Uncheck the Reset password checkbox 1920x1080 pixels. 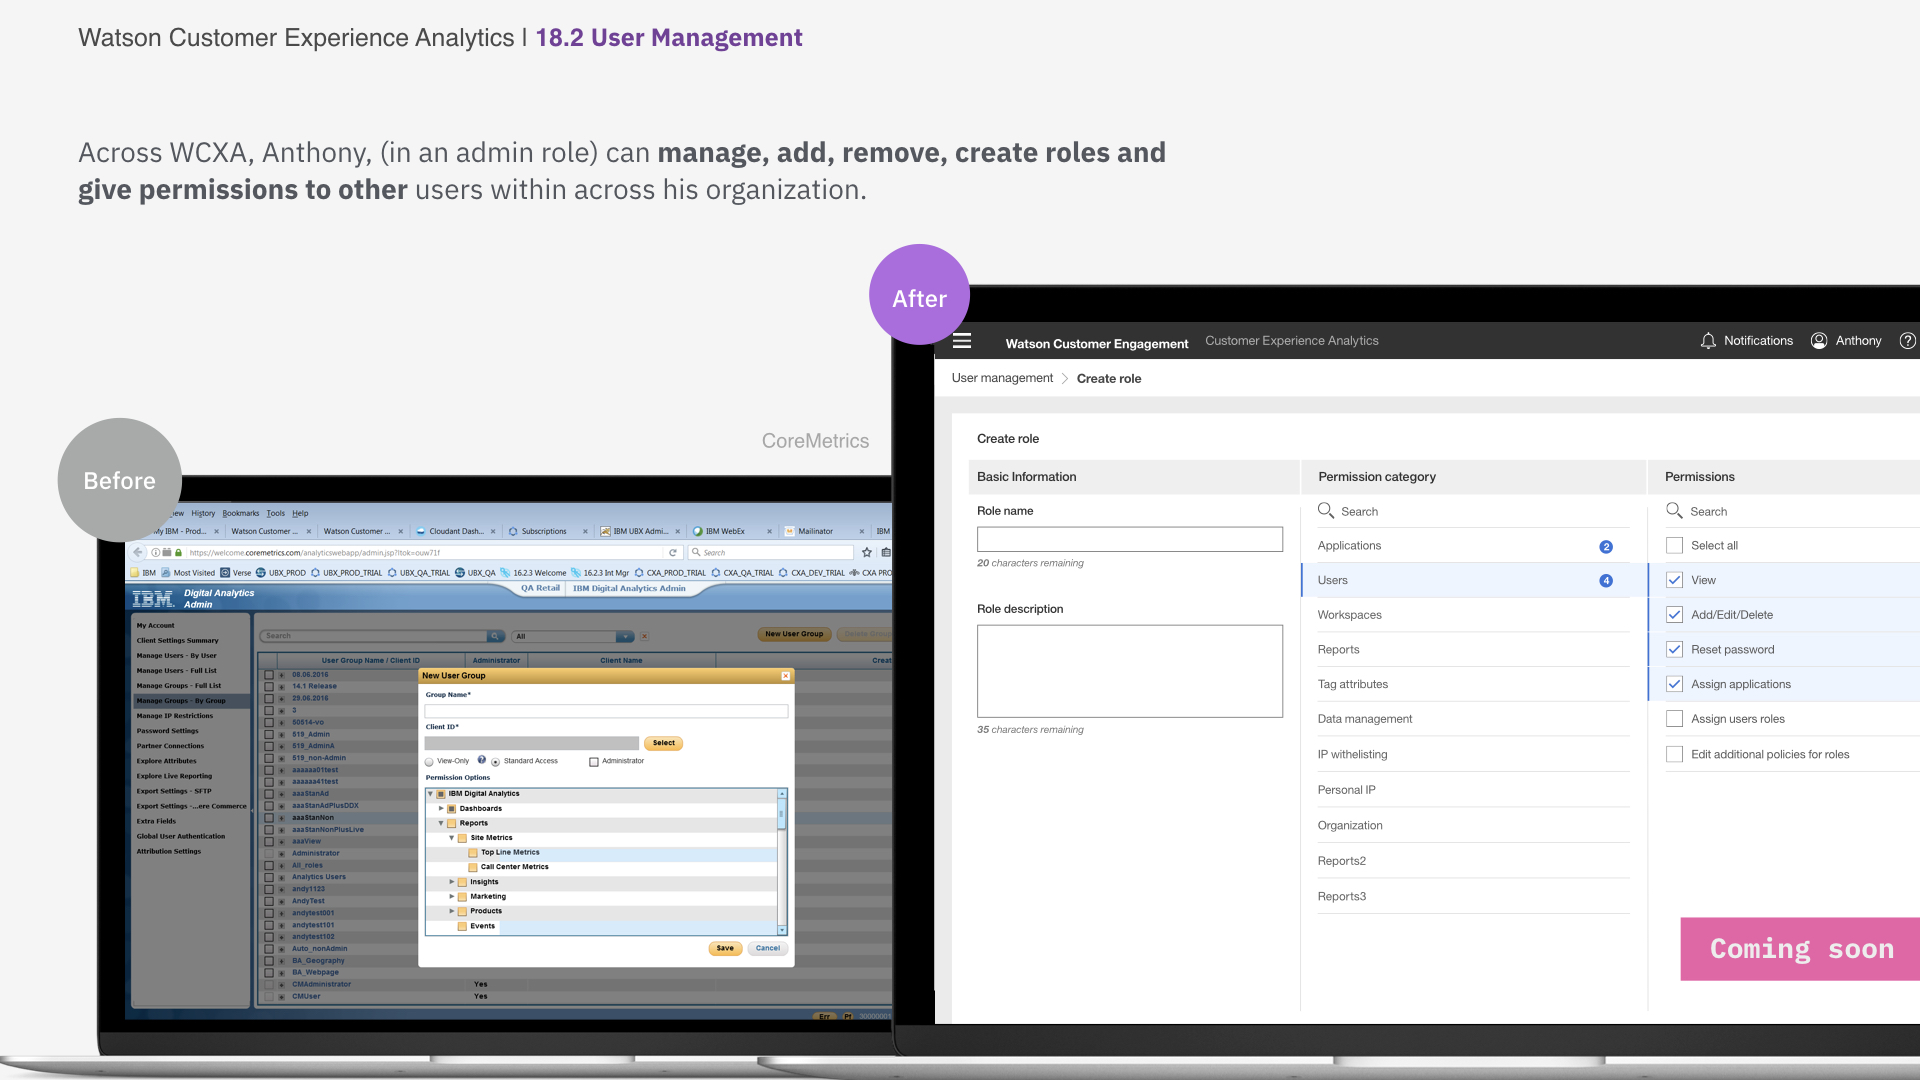click(x=1674, y=650)
